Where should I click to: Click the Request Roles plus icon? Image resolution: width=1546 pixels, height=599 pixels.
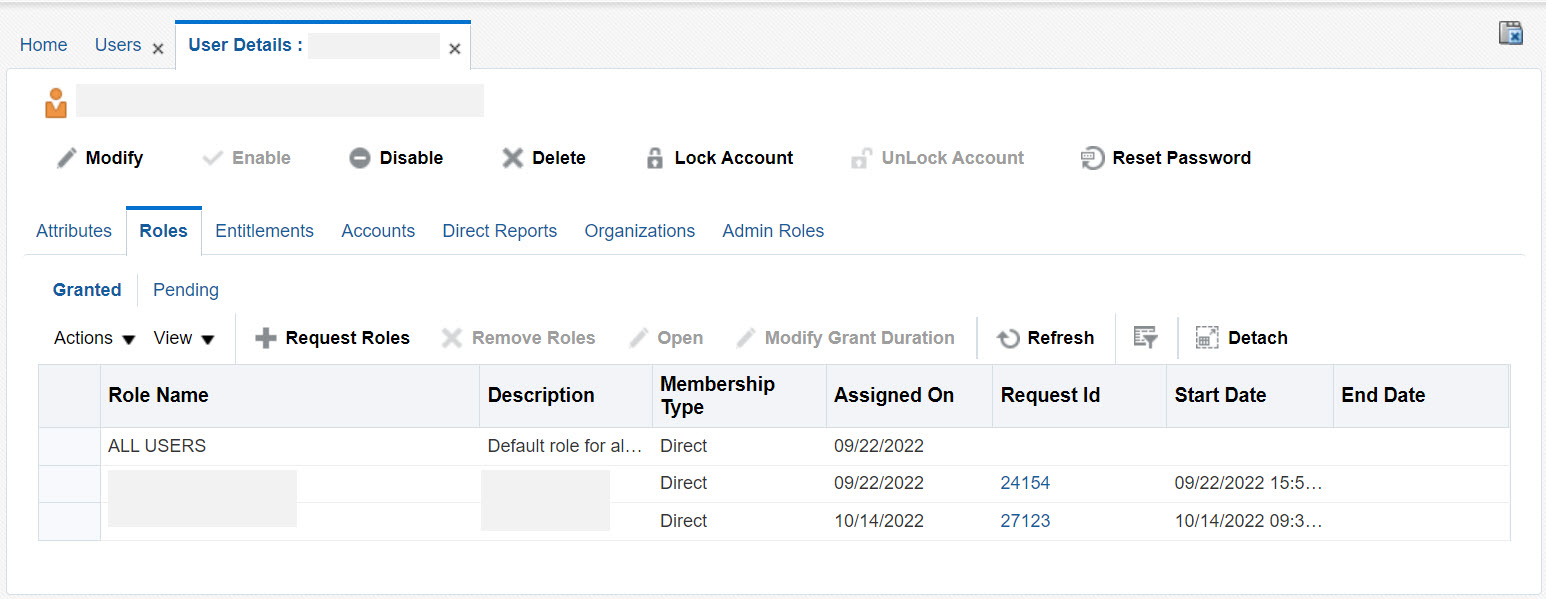tap(266, 337)
